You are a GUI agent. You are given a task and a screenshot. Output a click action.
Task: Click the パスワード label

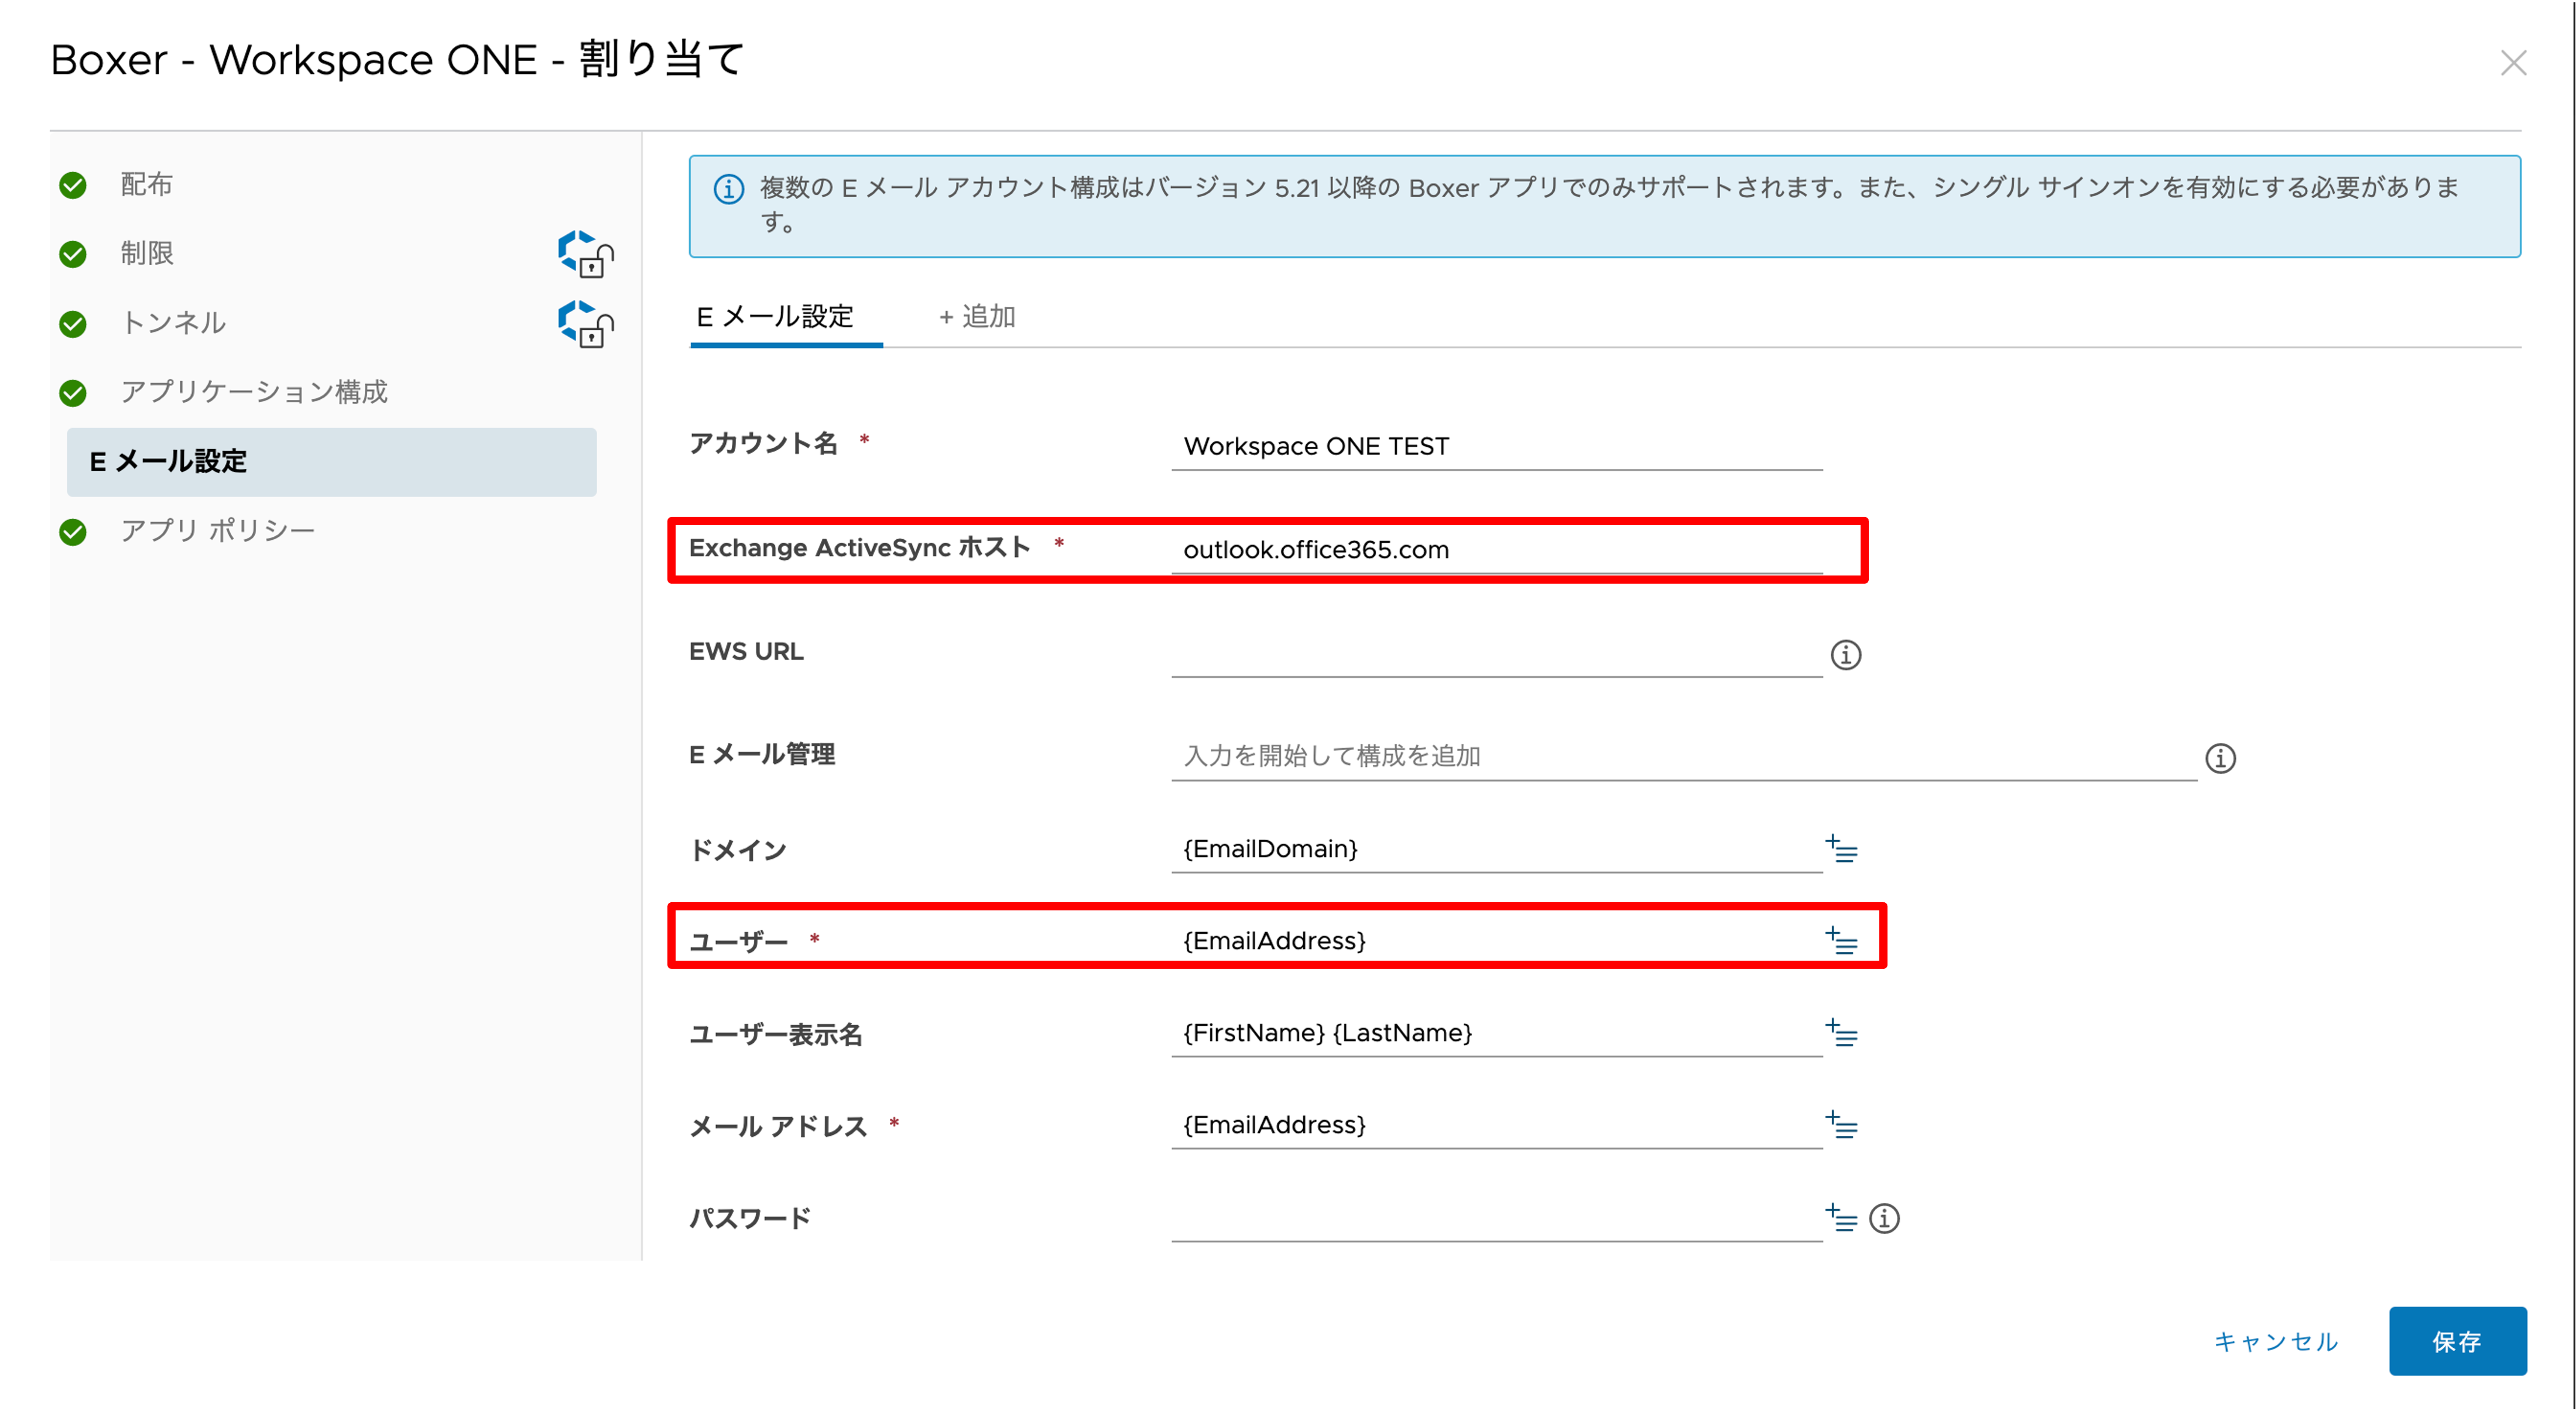coord(750,1219)
